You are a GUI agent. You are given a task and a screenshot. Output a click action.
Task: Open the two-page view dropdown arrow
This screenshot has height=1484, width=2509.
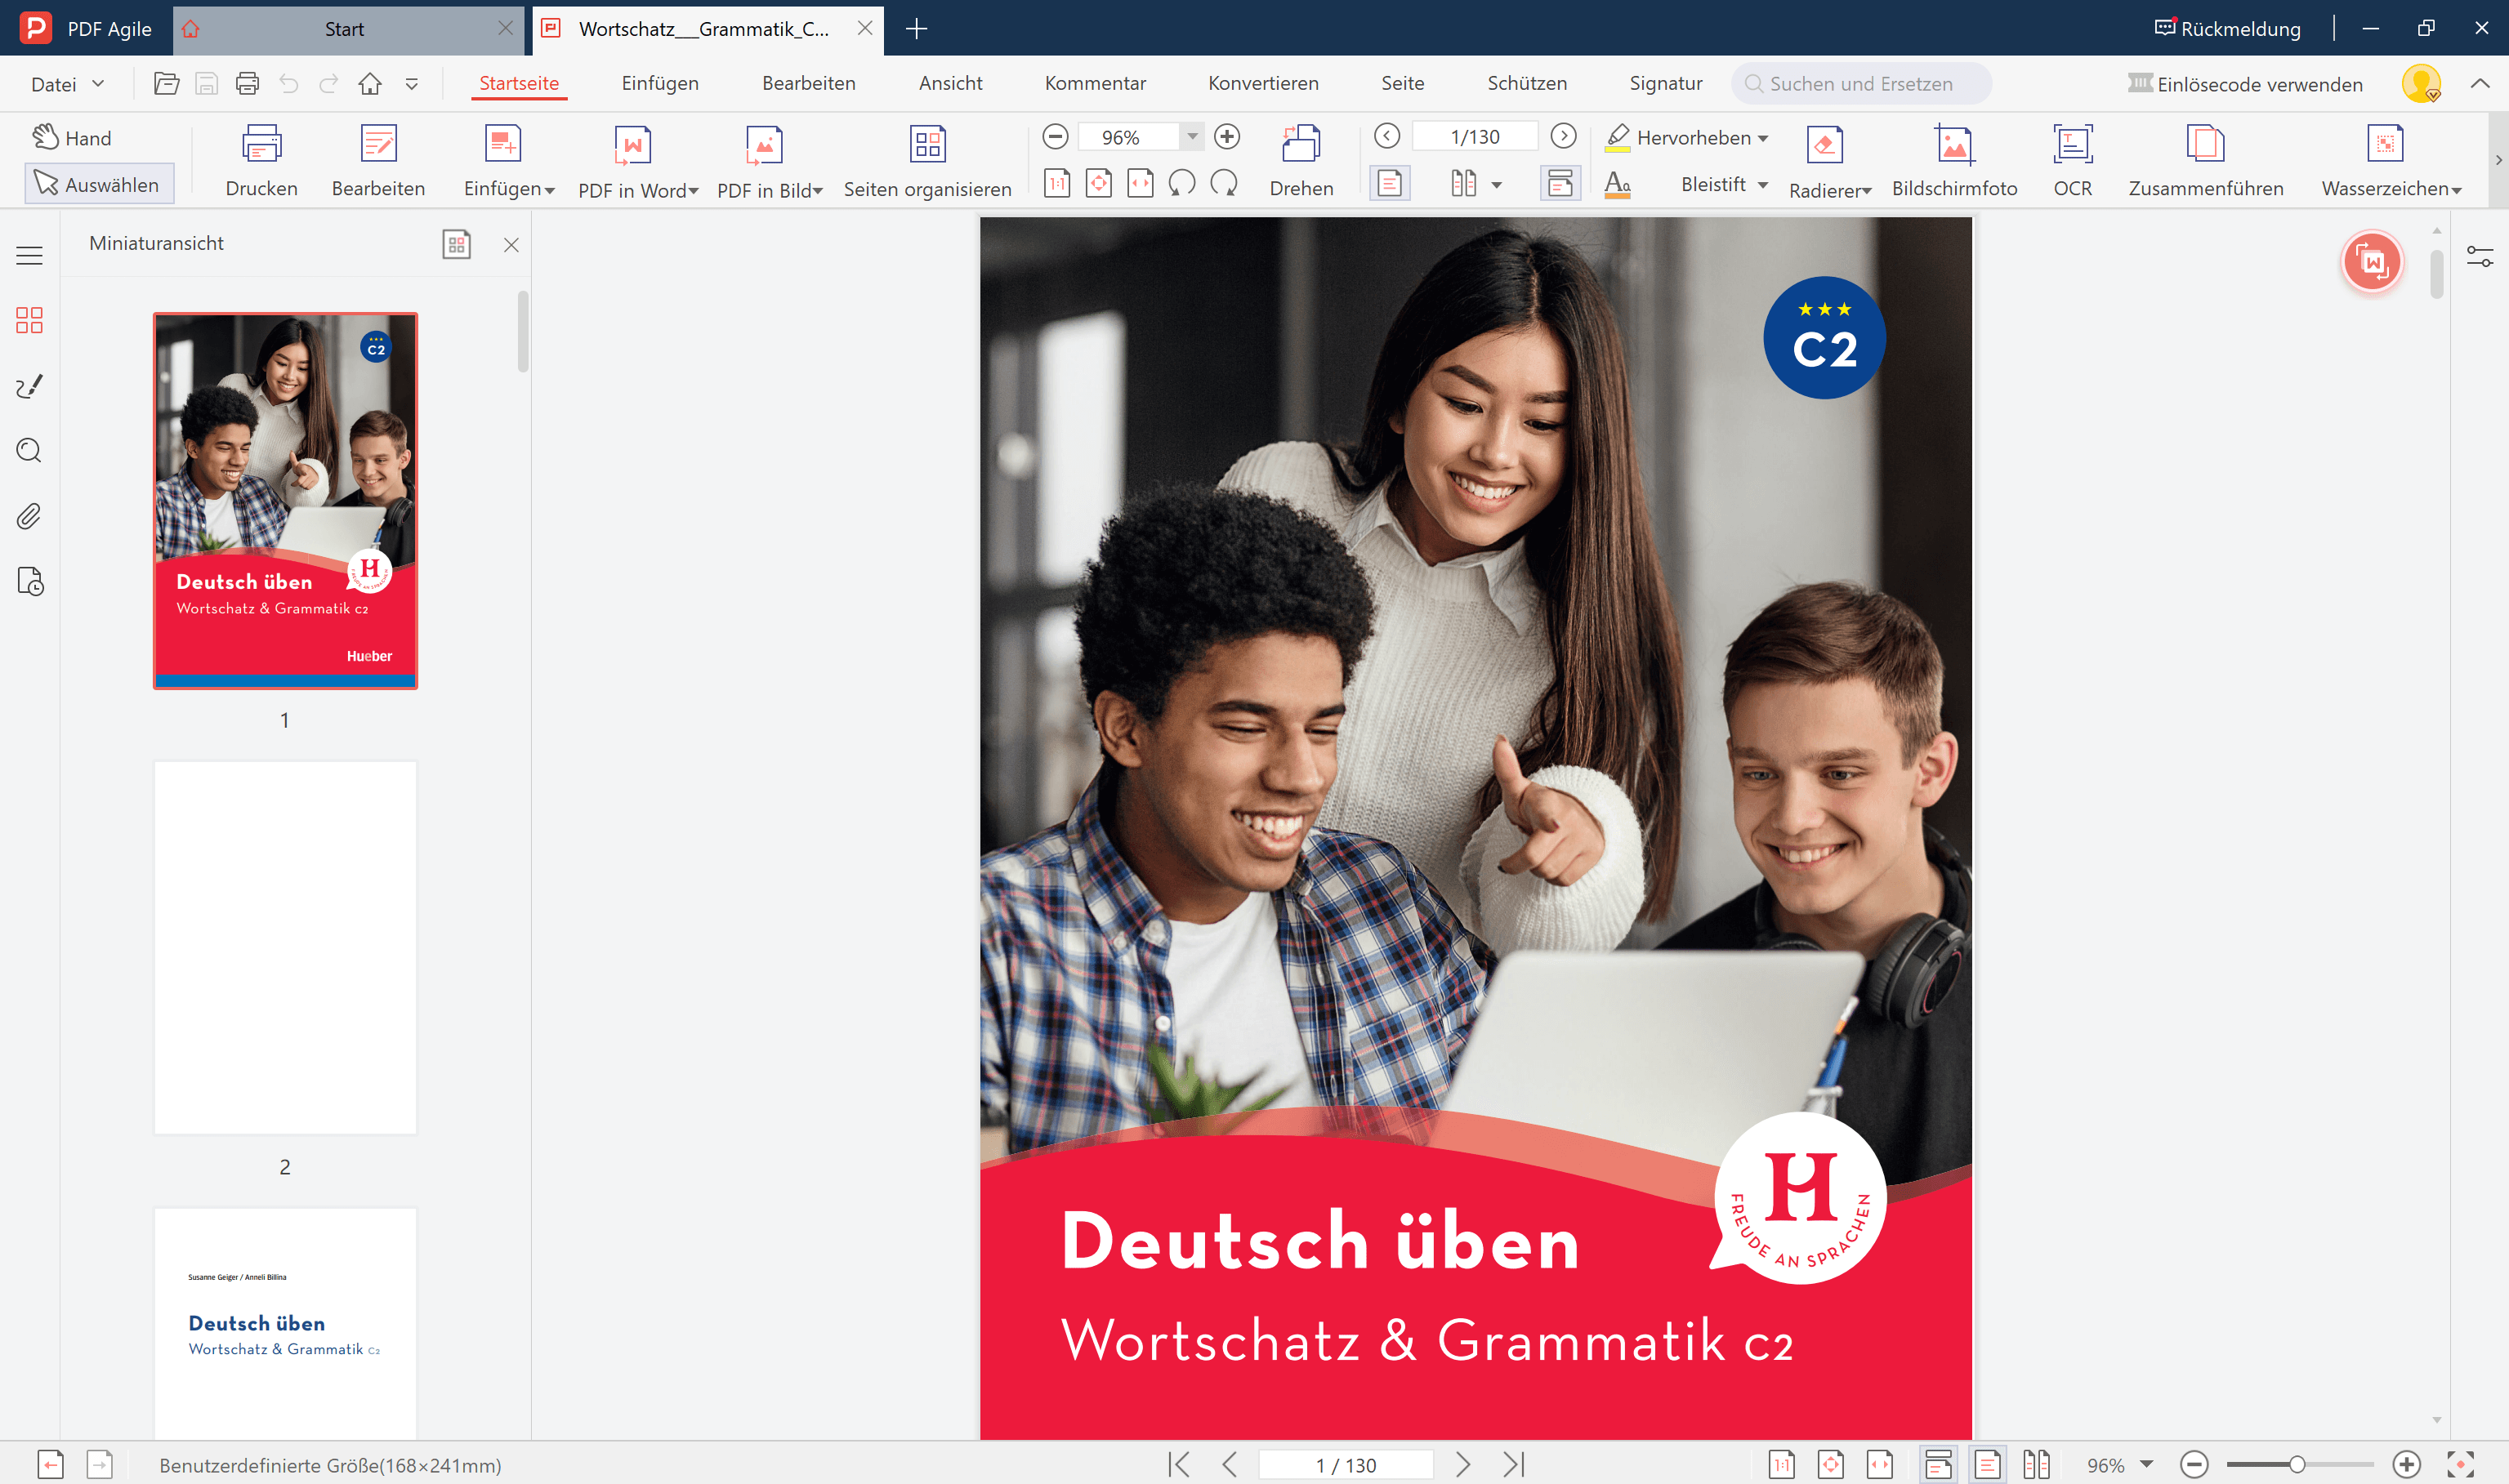(x=1496, y=185)
